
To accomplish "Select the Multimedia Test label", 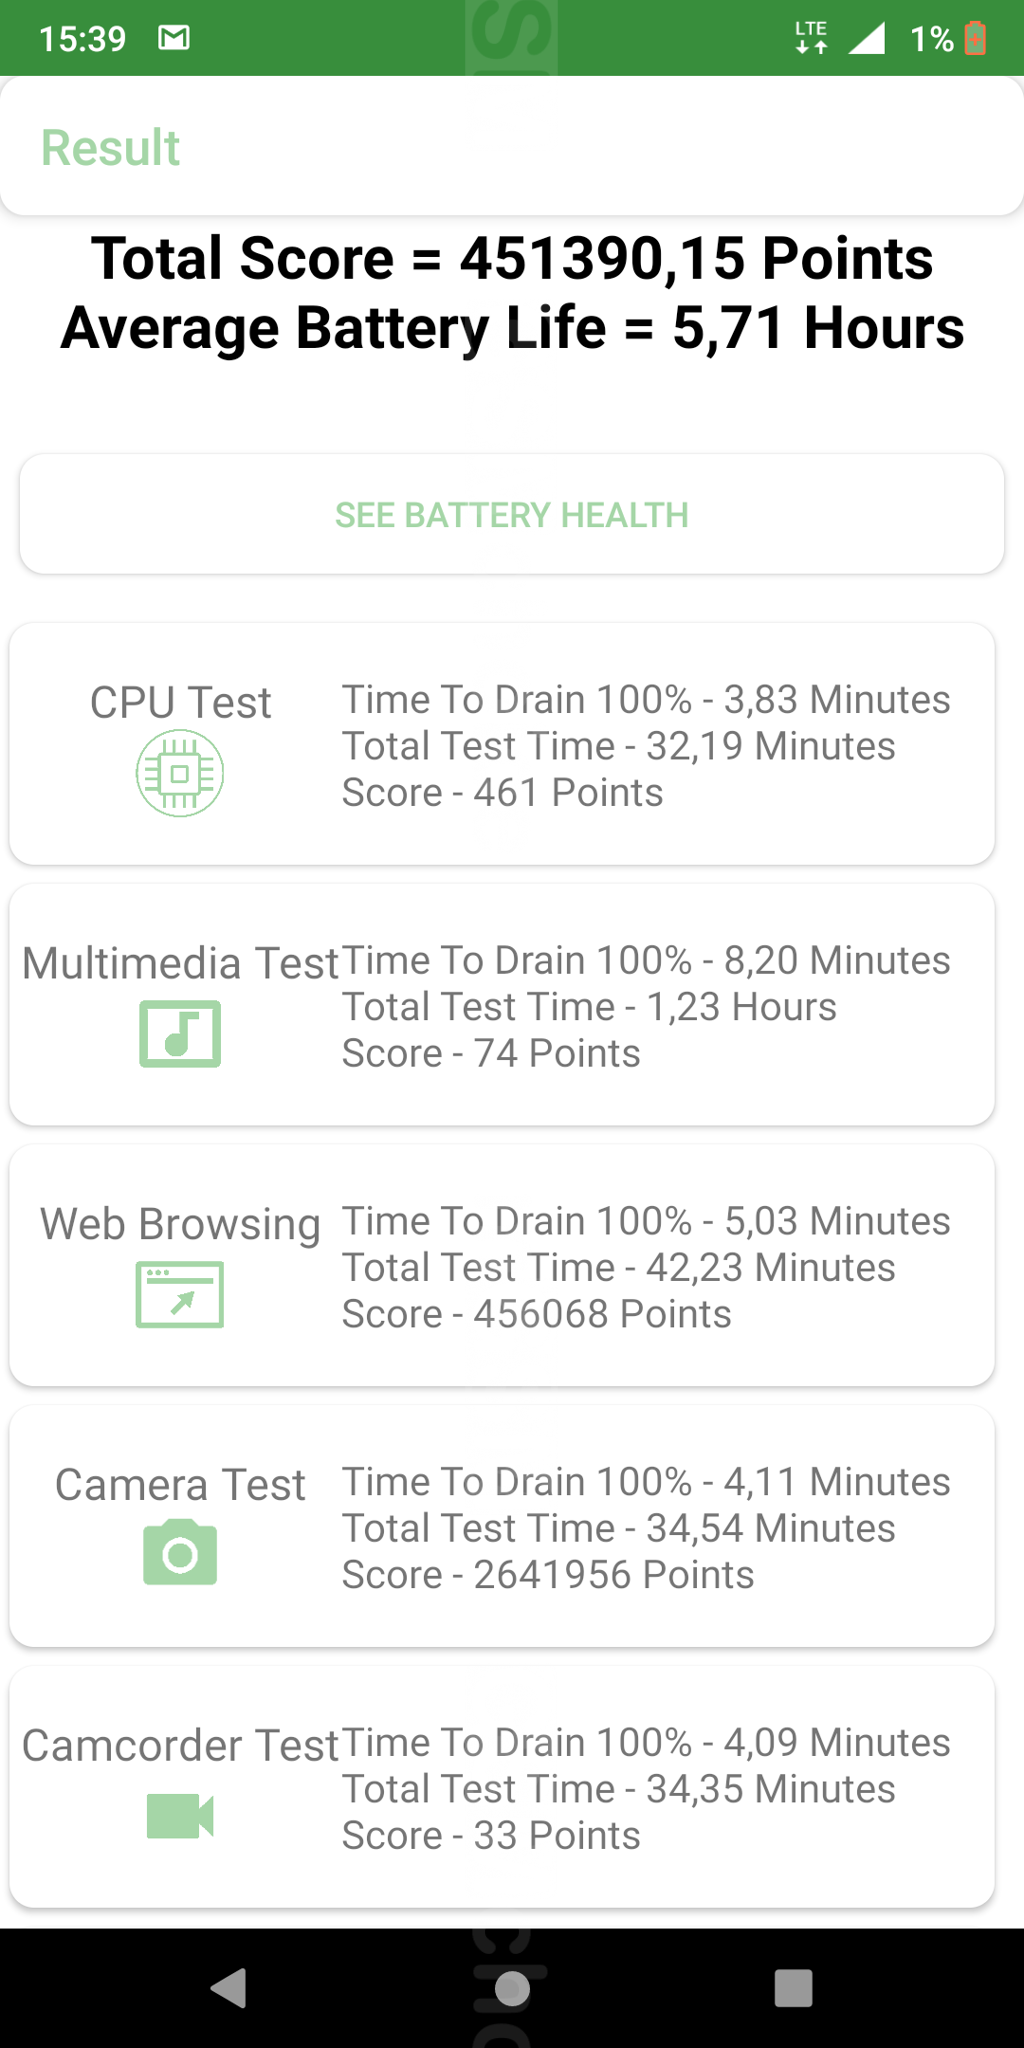I will click(x=180, y=963).
